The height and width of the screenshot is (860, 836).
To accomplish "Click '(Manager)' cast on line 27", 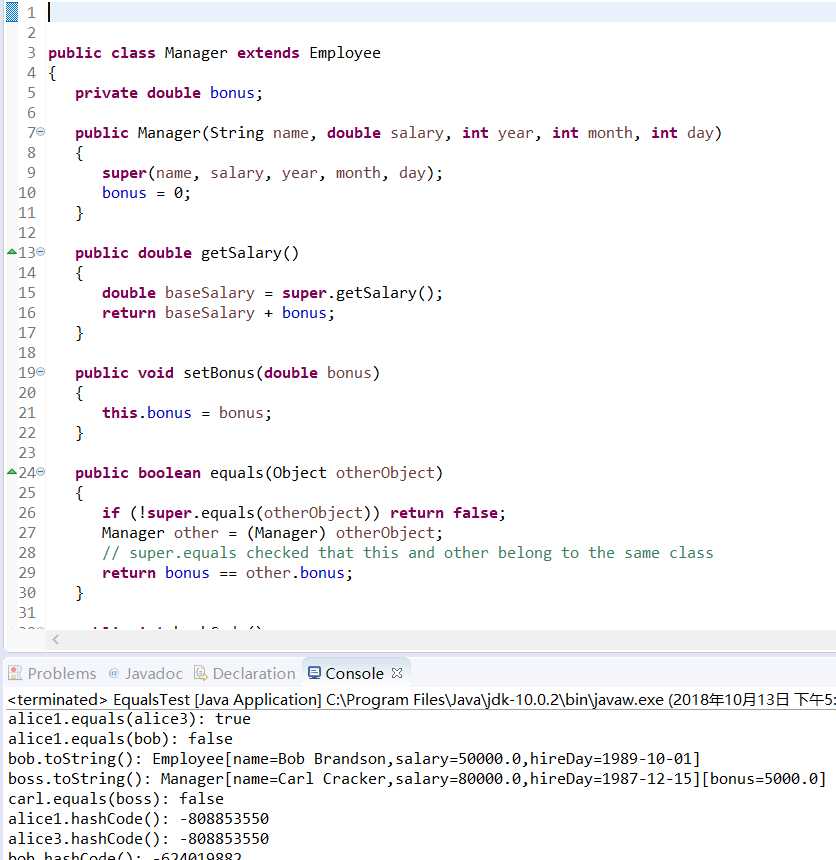I will (286, 533).
